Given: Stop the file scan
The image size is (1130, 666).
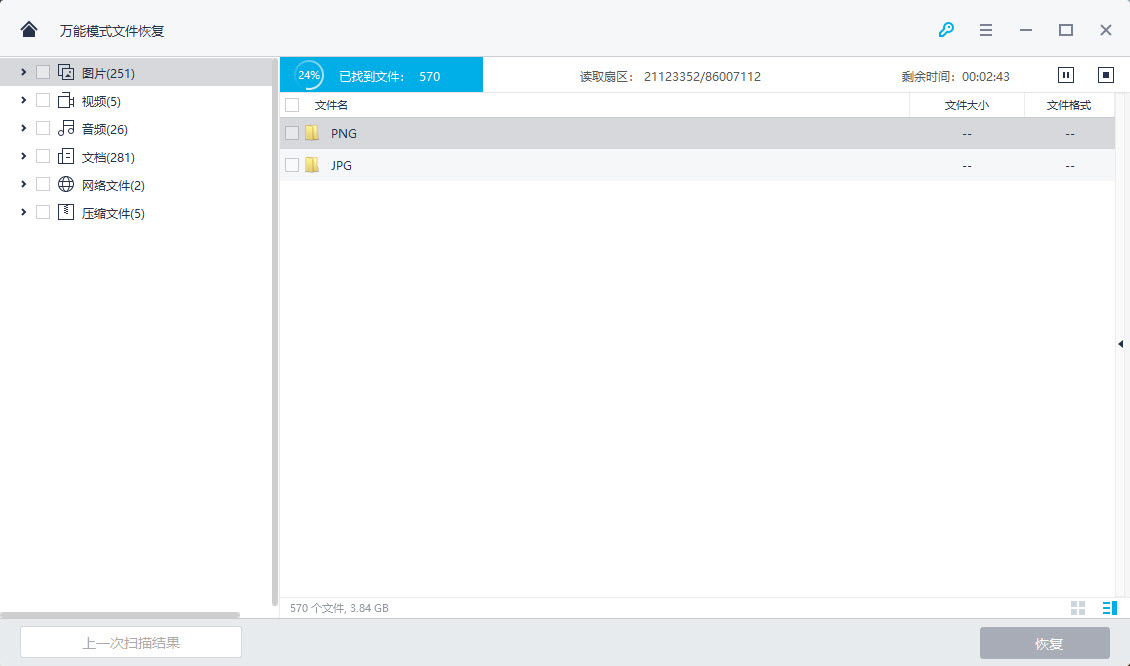Looking at the screenshot, I should (1105, 75).
